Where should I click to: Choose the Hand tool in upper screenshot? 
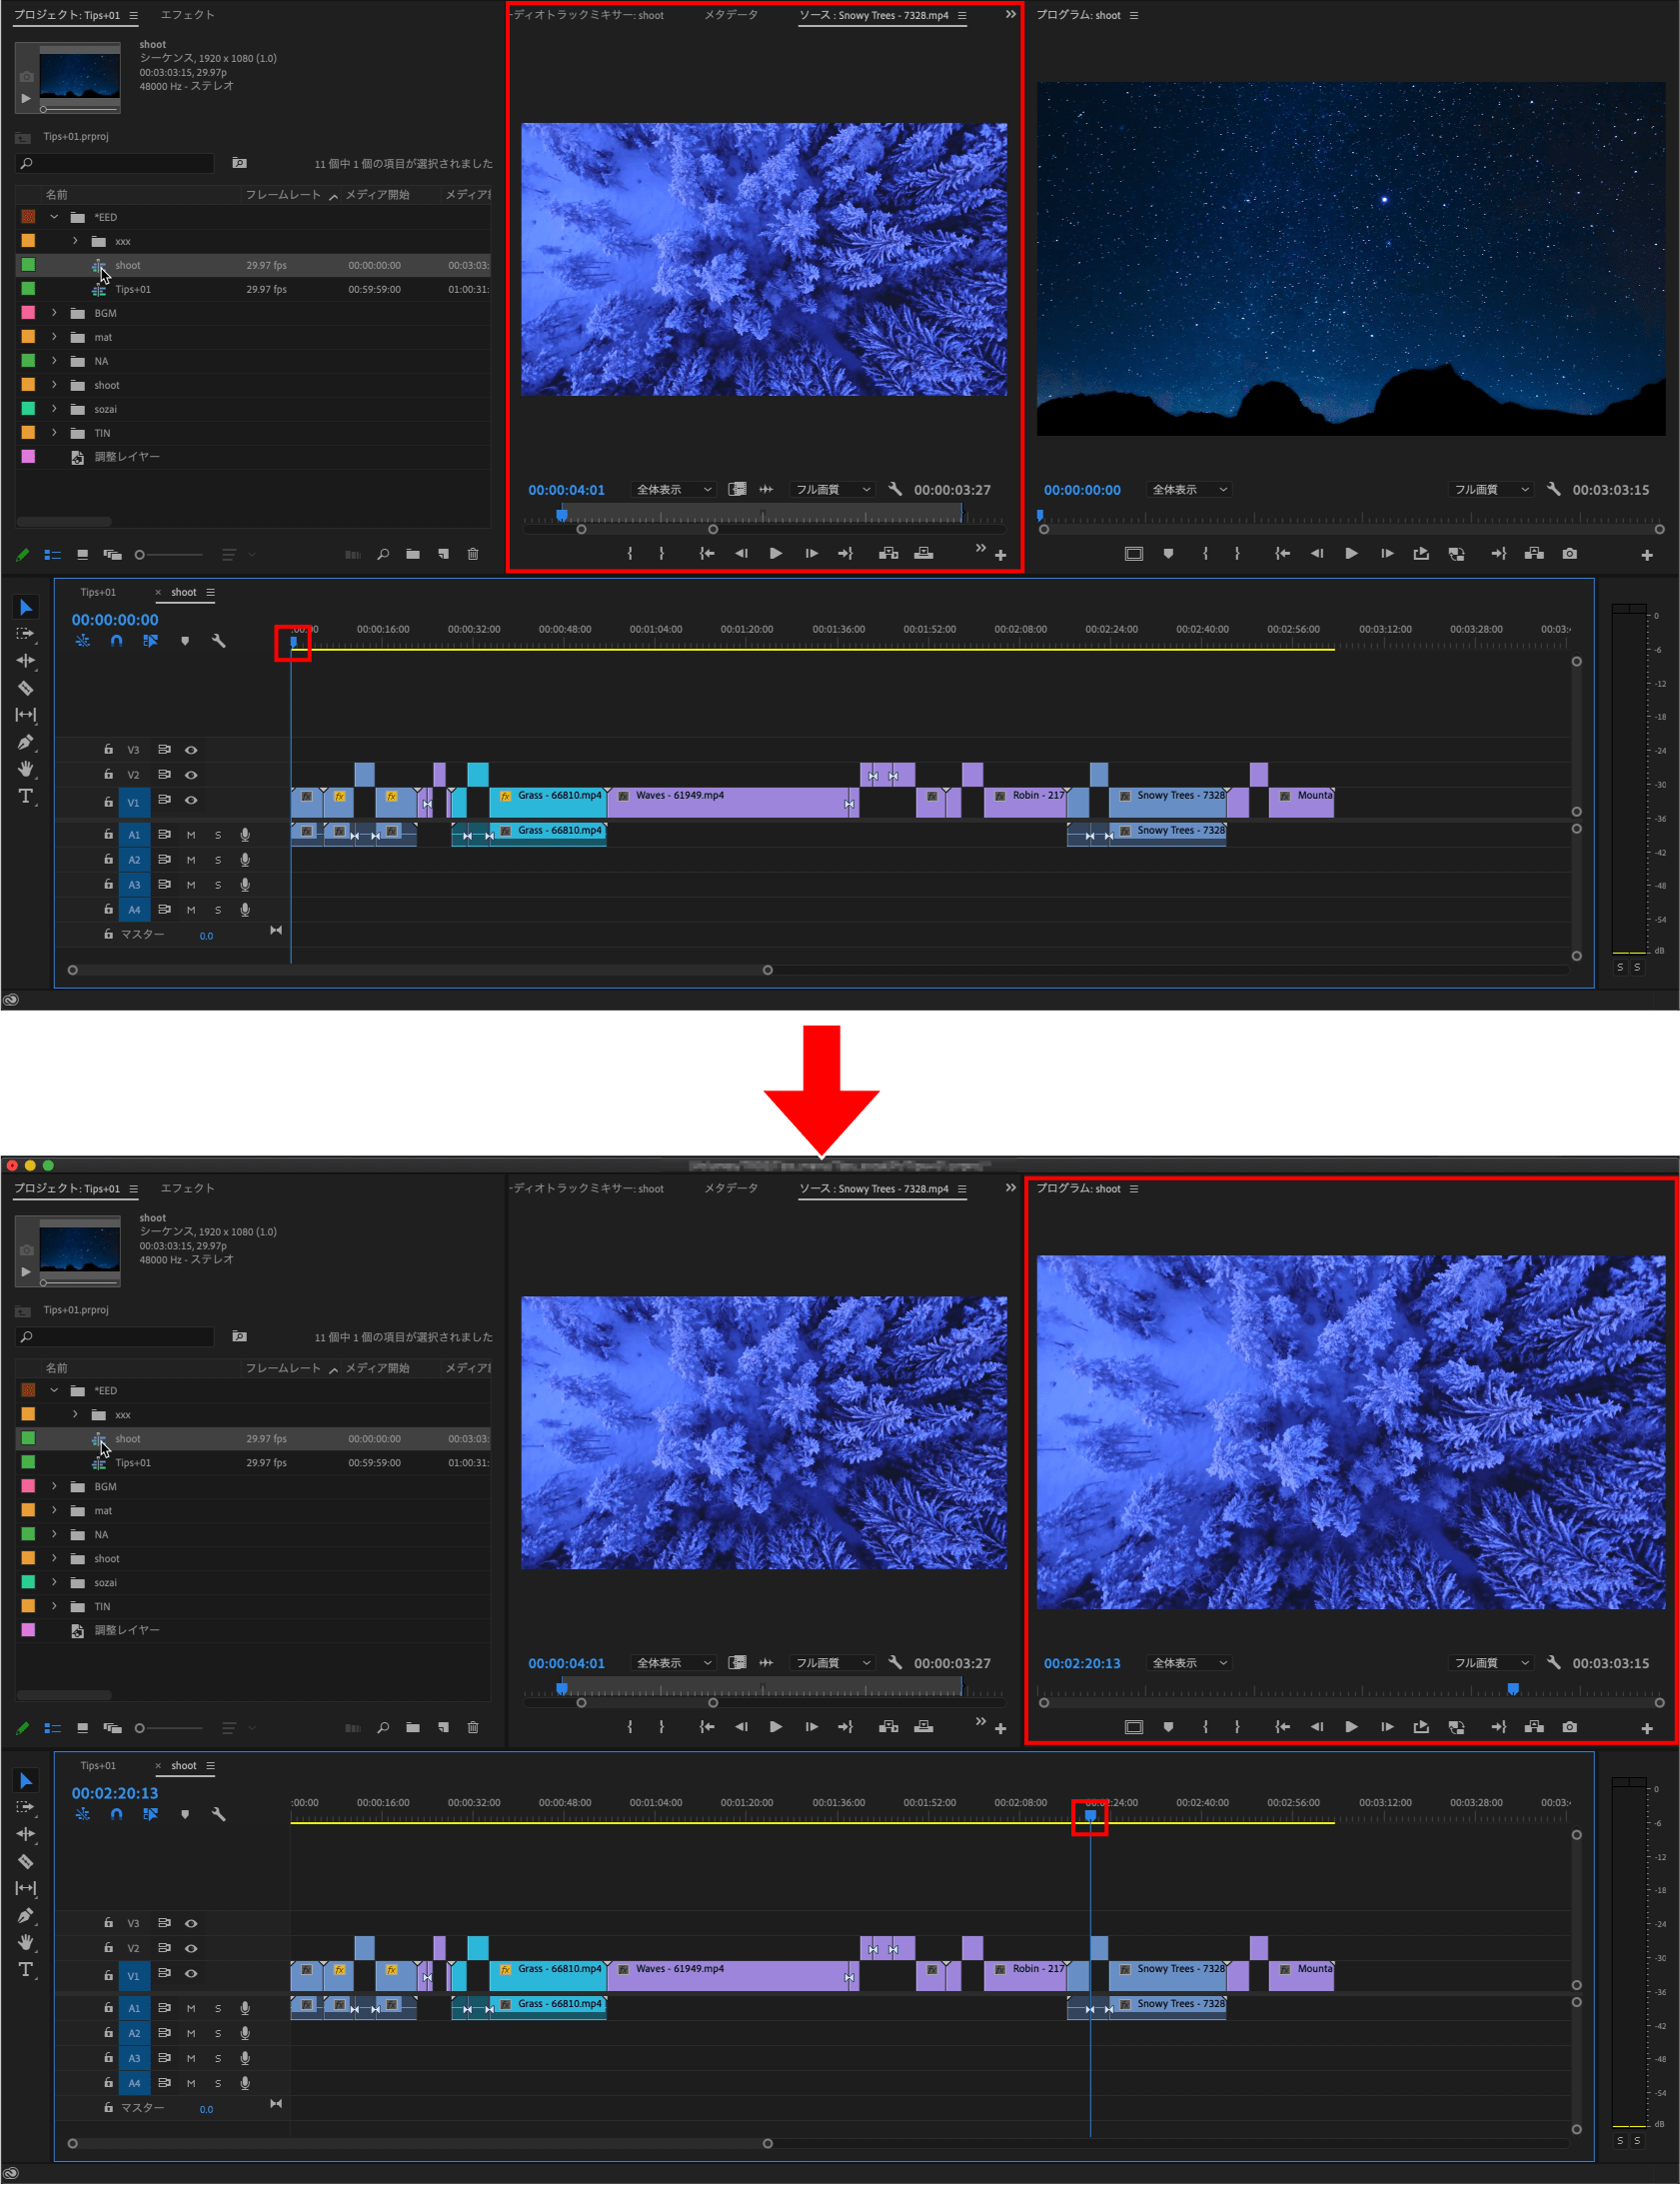tap(26, 769)
